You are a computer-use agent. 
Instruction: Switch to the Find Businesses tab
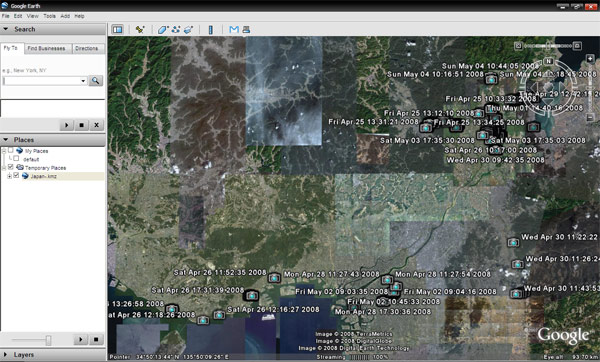click(46, 49)
